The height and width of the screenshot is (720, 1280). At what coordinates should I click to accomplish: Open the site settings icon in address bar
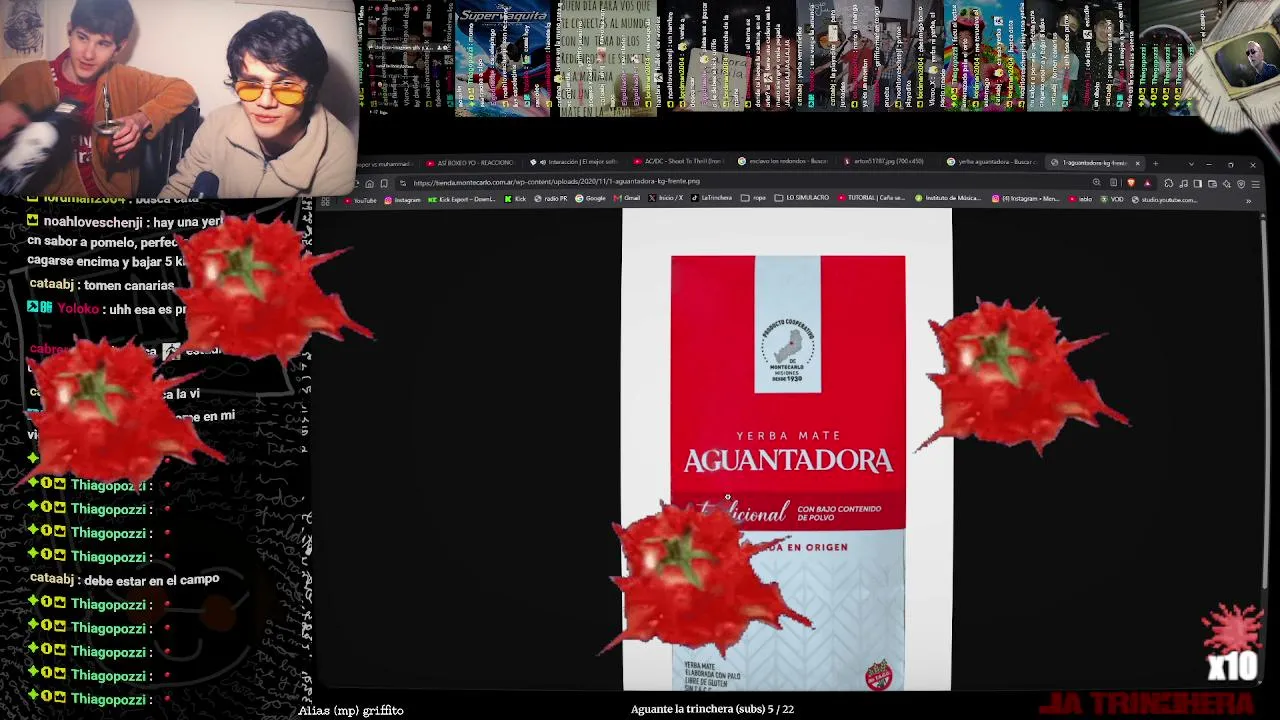[x=402, y=183]
